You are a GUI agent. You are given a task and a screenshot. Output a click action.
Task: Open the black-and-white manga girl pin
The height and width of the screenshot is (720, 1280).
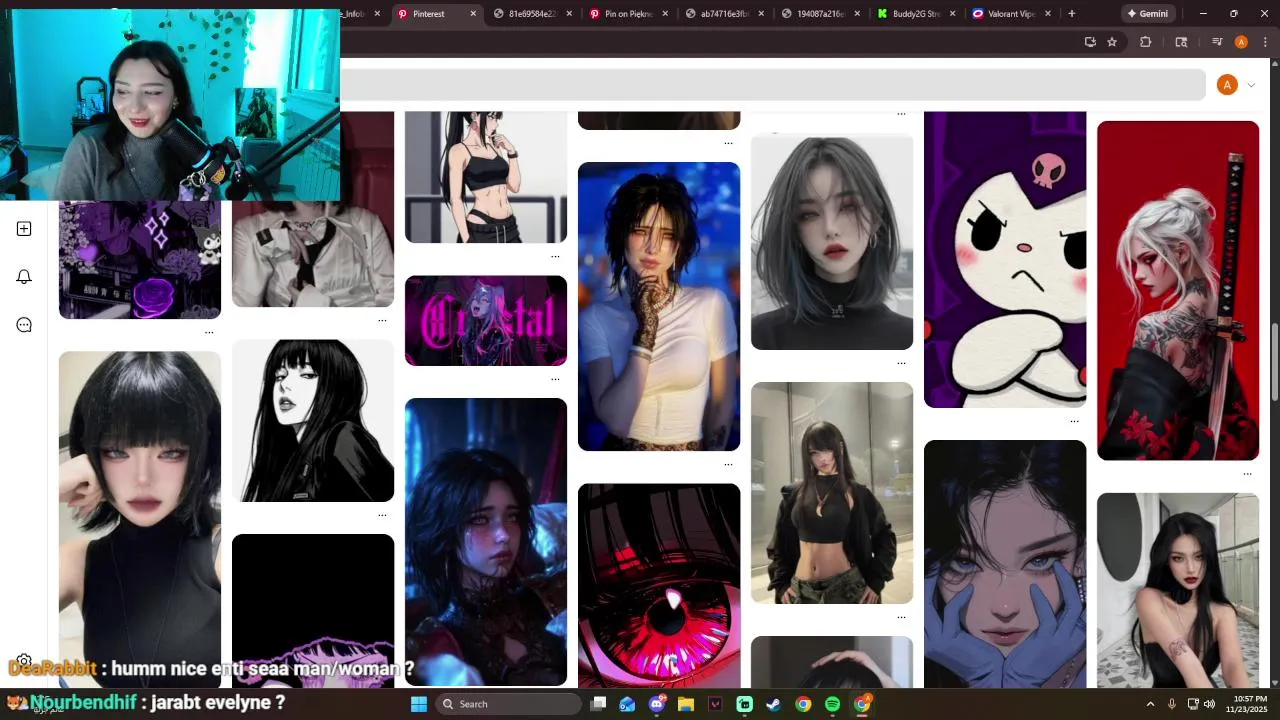(x=313, y=420)
